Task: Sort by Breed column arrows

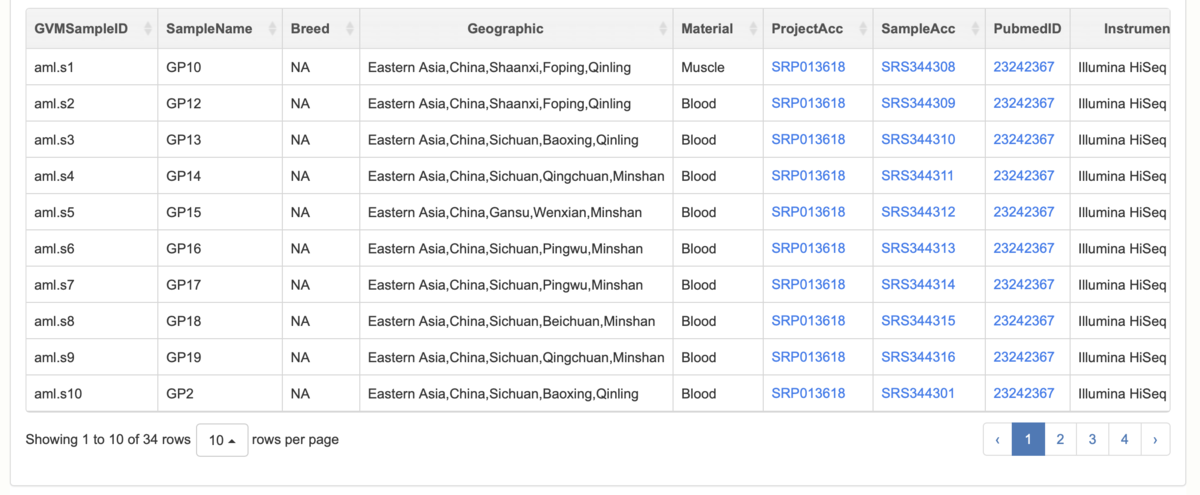Action: tap(350, 29)
